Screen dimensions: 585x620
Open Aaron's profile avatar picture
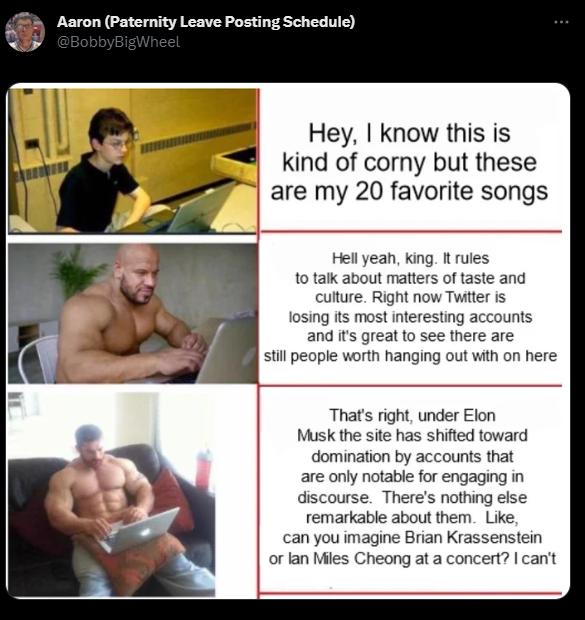tap(25, 32)
